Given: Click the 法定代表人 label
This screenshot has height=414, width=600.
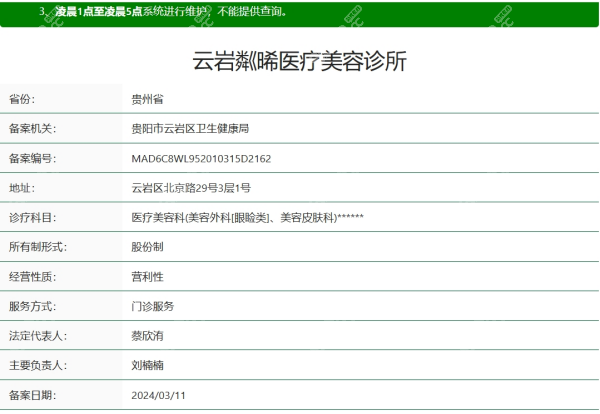Looking at the screenshot, I should point(38,336).
